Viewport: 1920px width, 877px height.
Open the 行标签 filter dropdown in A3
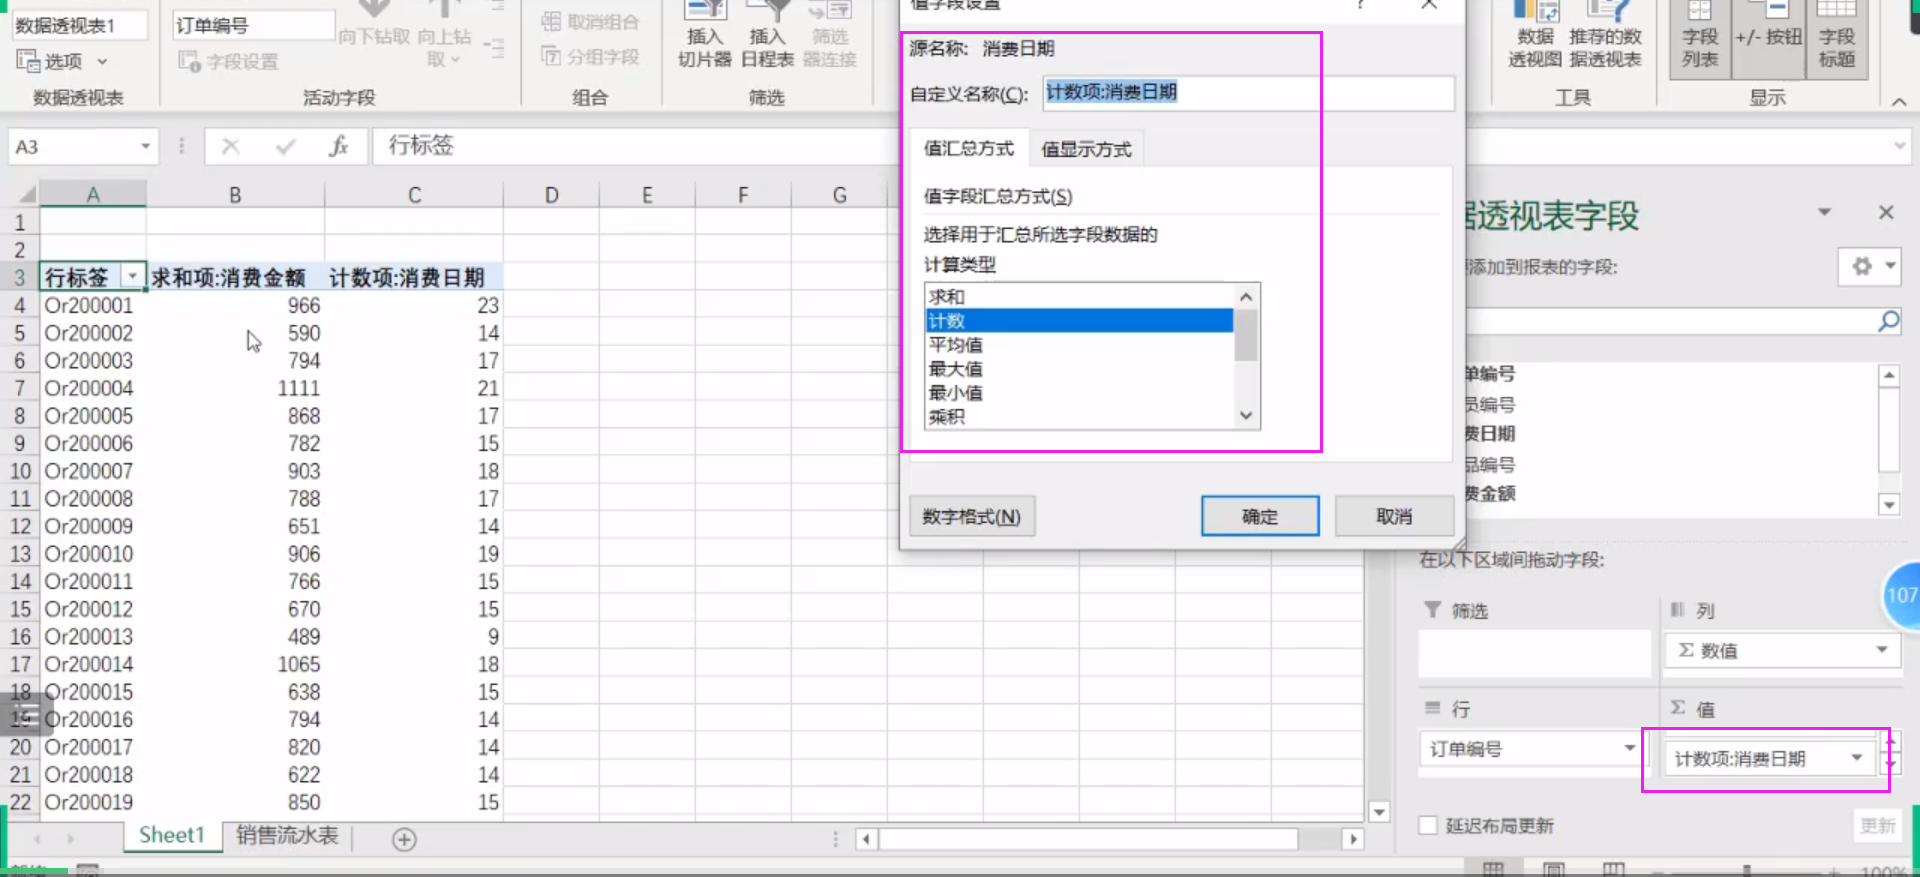coord(132,277)
